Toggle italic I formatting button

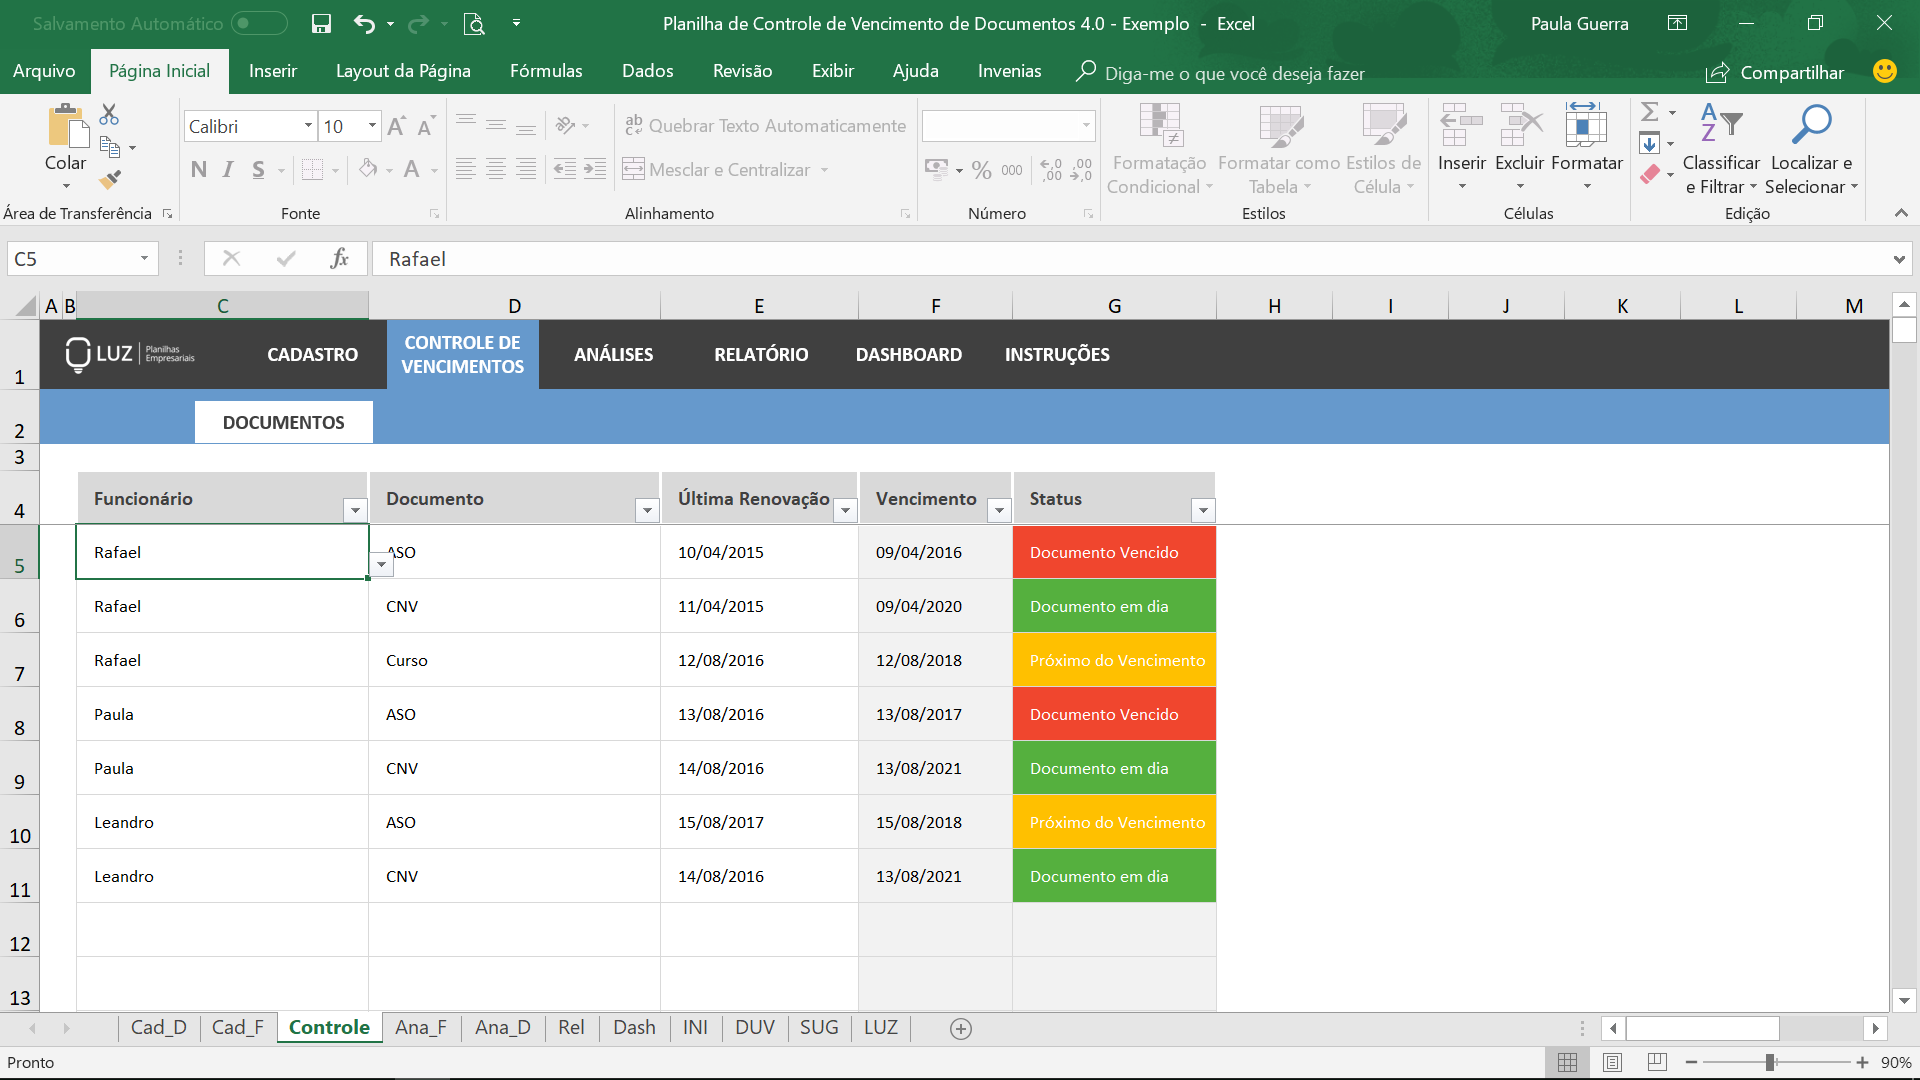tap(228, 170)
